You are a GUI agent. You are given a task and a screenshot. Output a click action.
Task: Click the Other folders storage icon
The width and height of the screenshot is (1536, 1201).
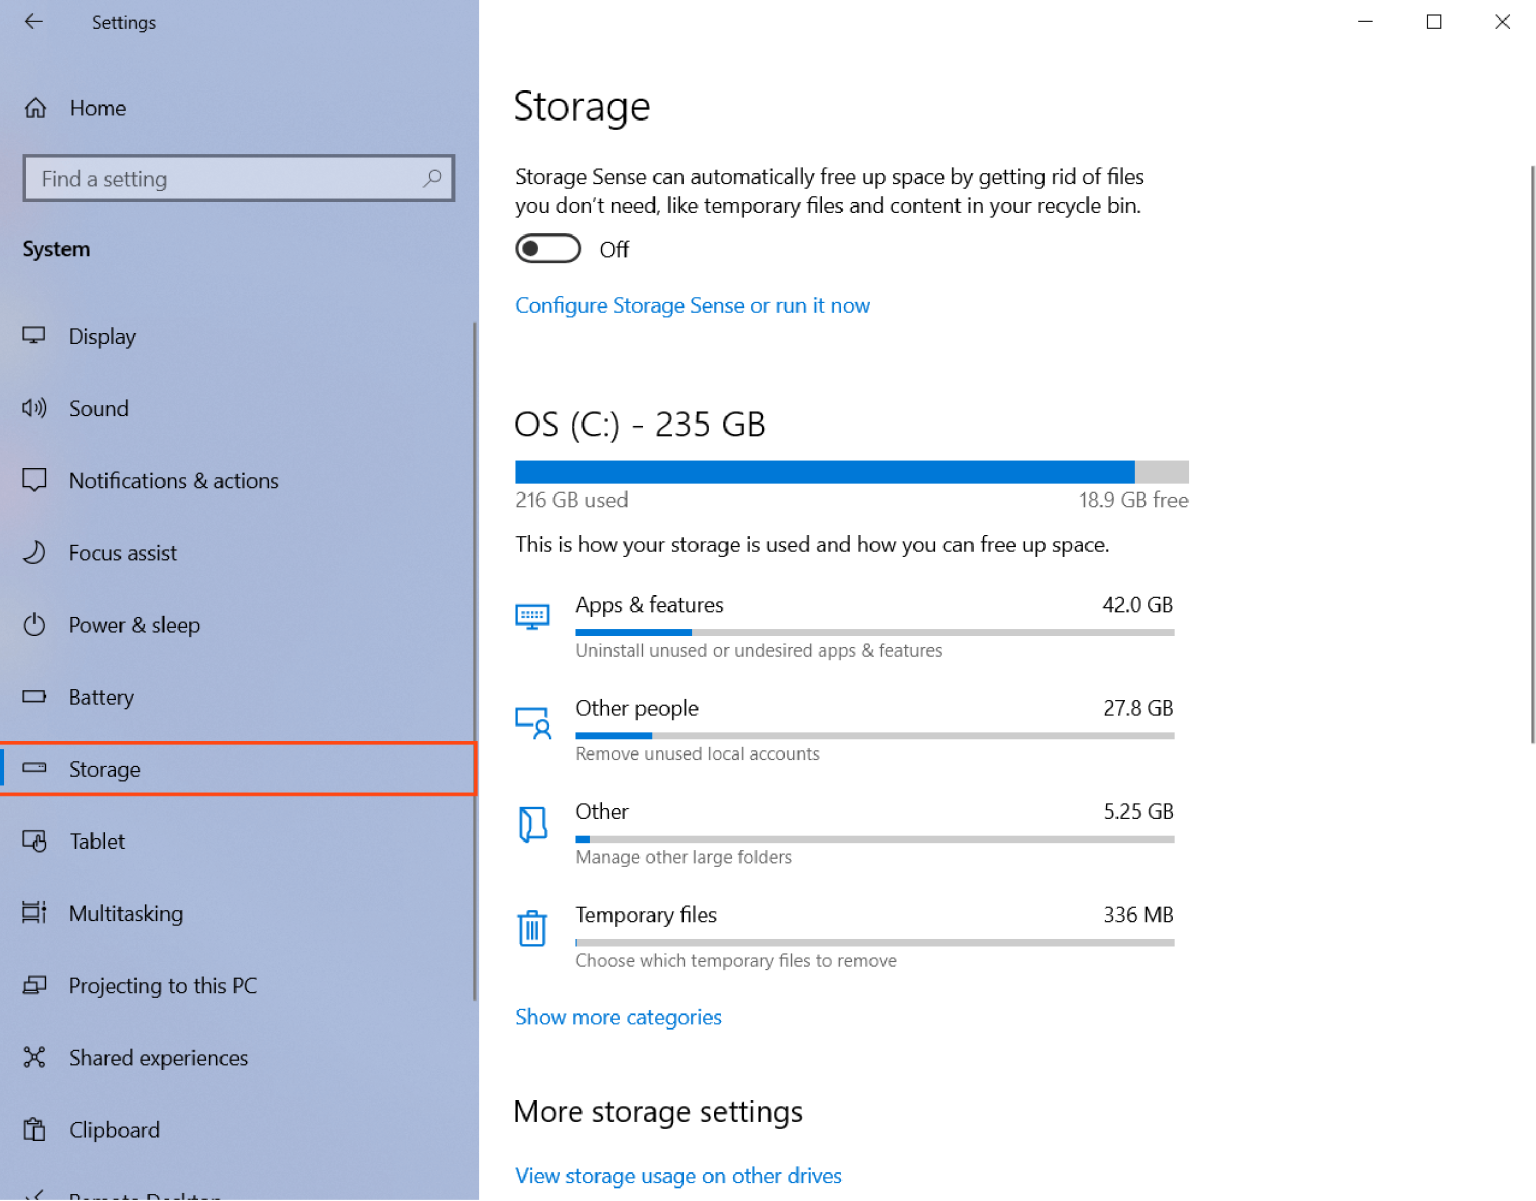[x=532, y=824]
